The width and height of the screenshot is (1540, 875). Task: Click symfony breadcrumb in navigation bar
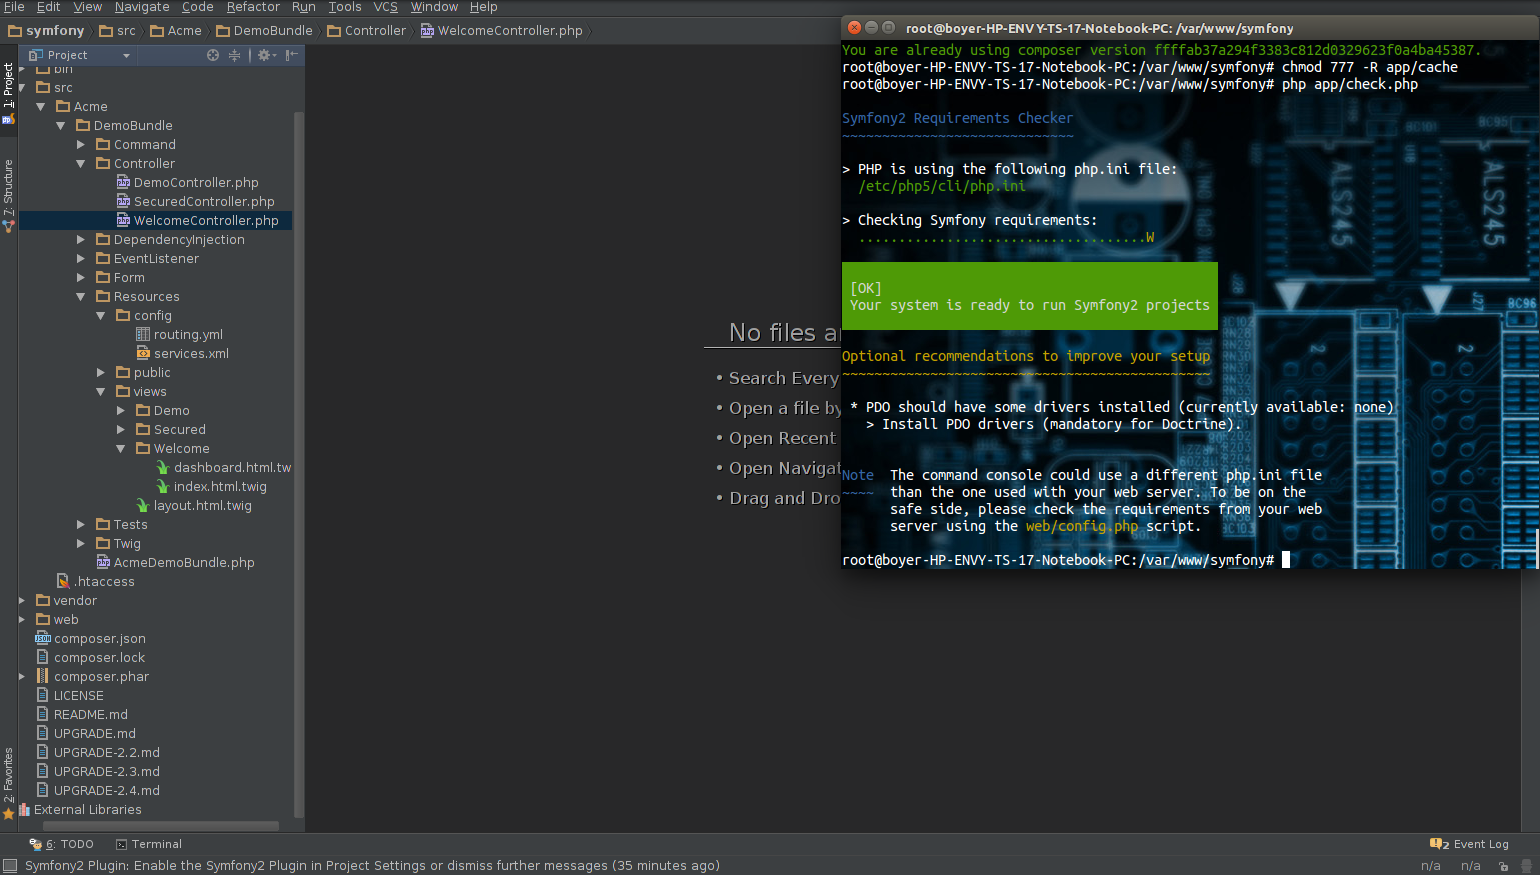point(47,31)
